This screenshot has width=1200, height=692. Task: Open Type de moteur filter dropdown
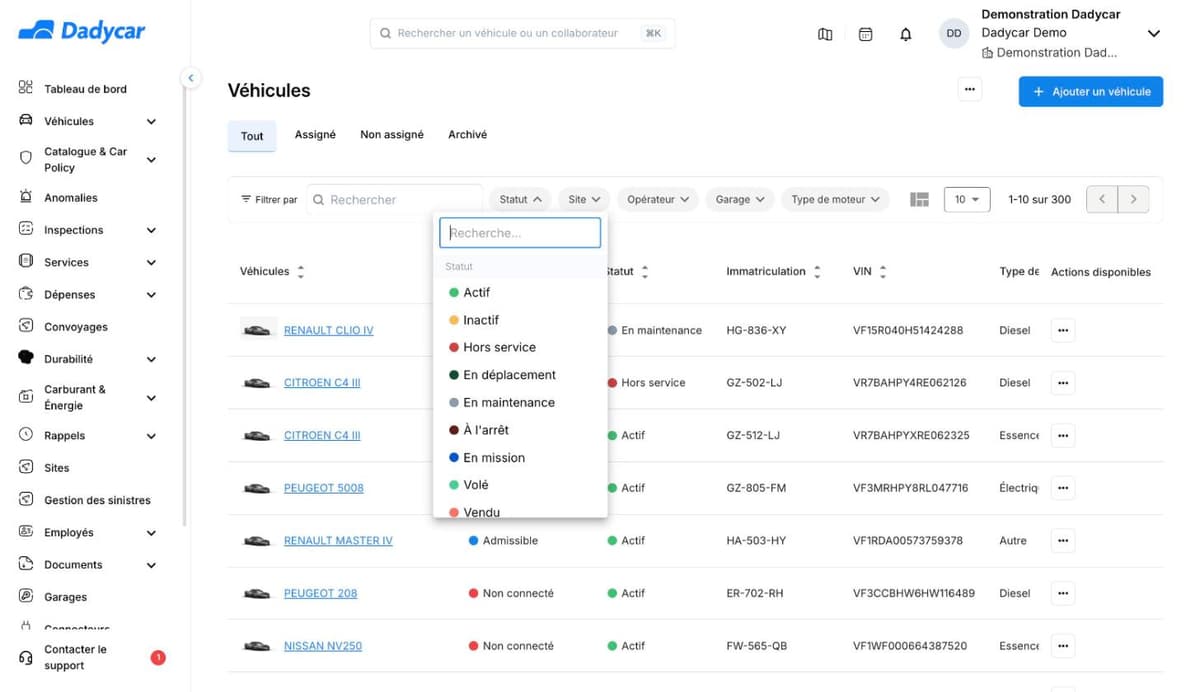pyautogui.click(x=835, y=199)
